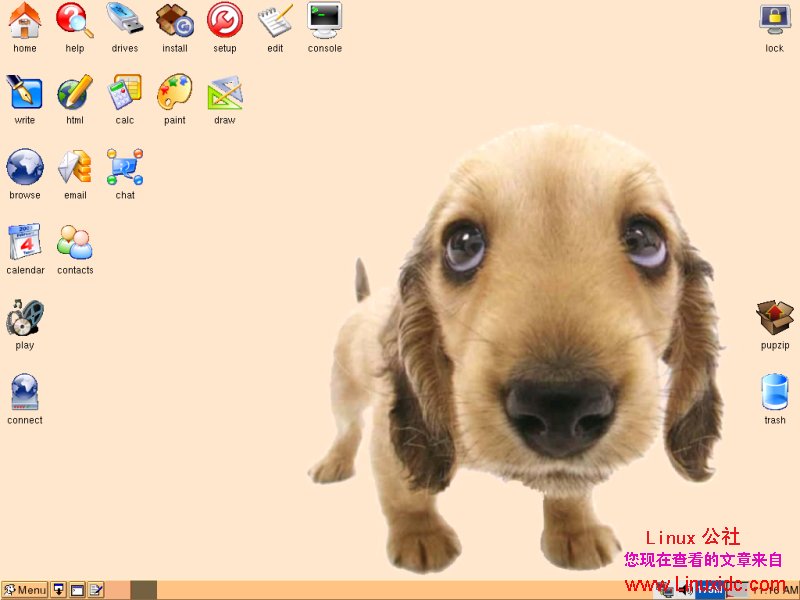800x600 pixels.
Task: Open the draw vector editor
Action: click(224, 95)
